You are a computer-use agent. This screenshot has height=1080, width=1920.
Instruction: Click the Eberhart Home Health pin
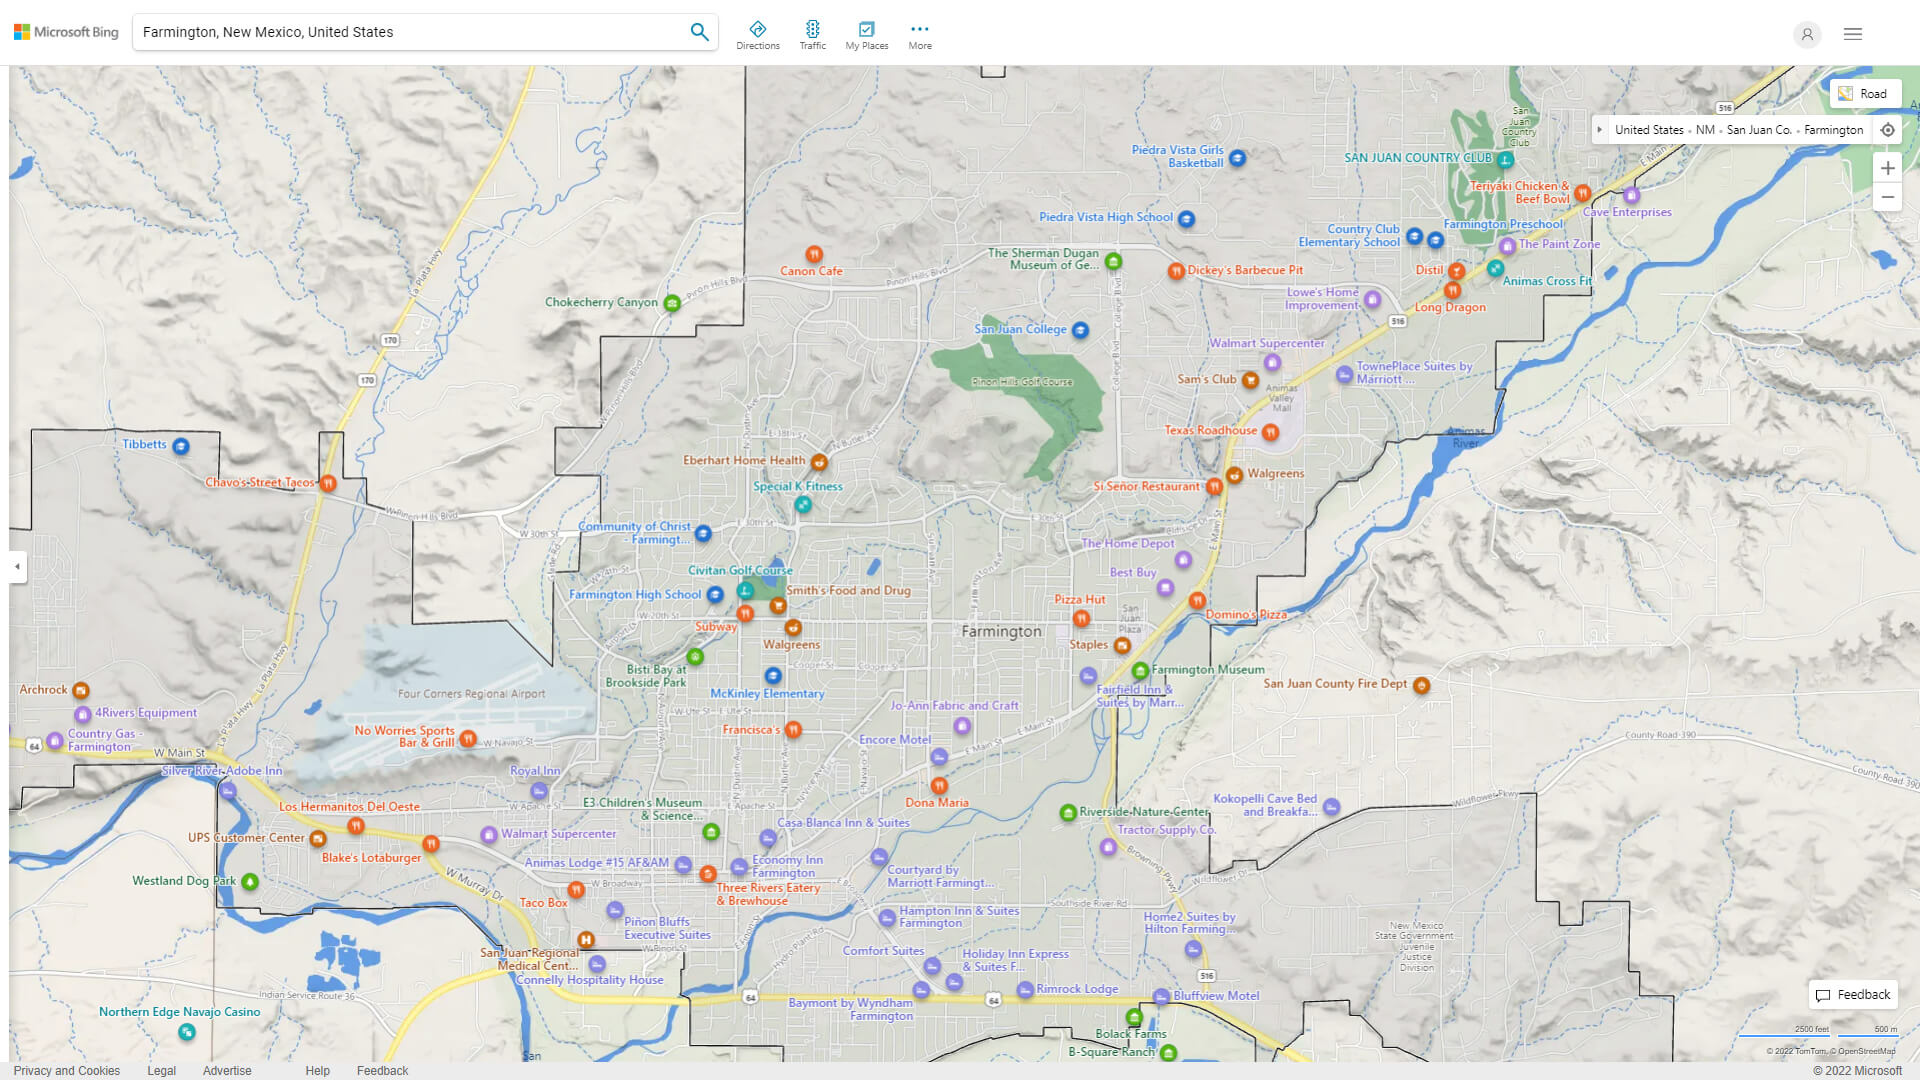(x=819, y=461)
